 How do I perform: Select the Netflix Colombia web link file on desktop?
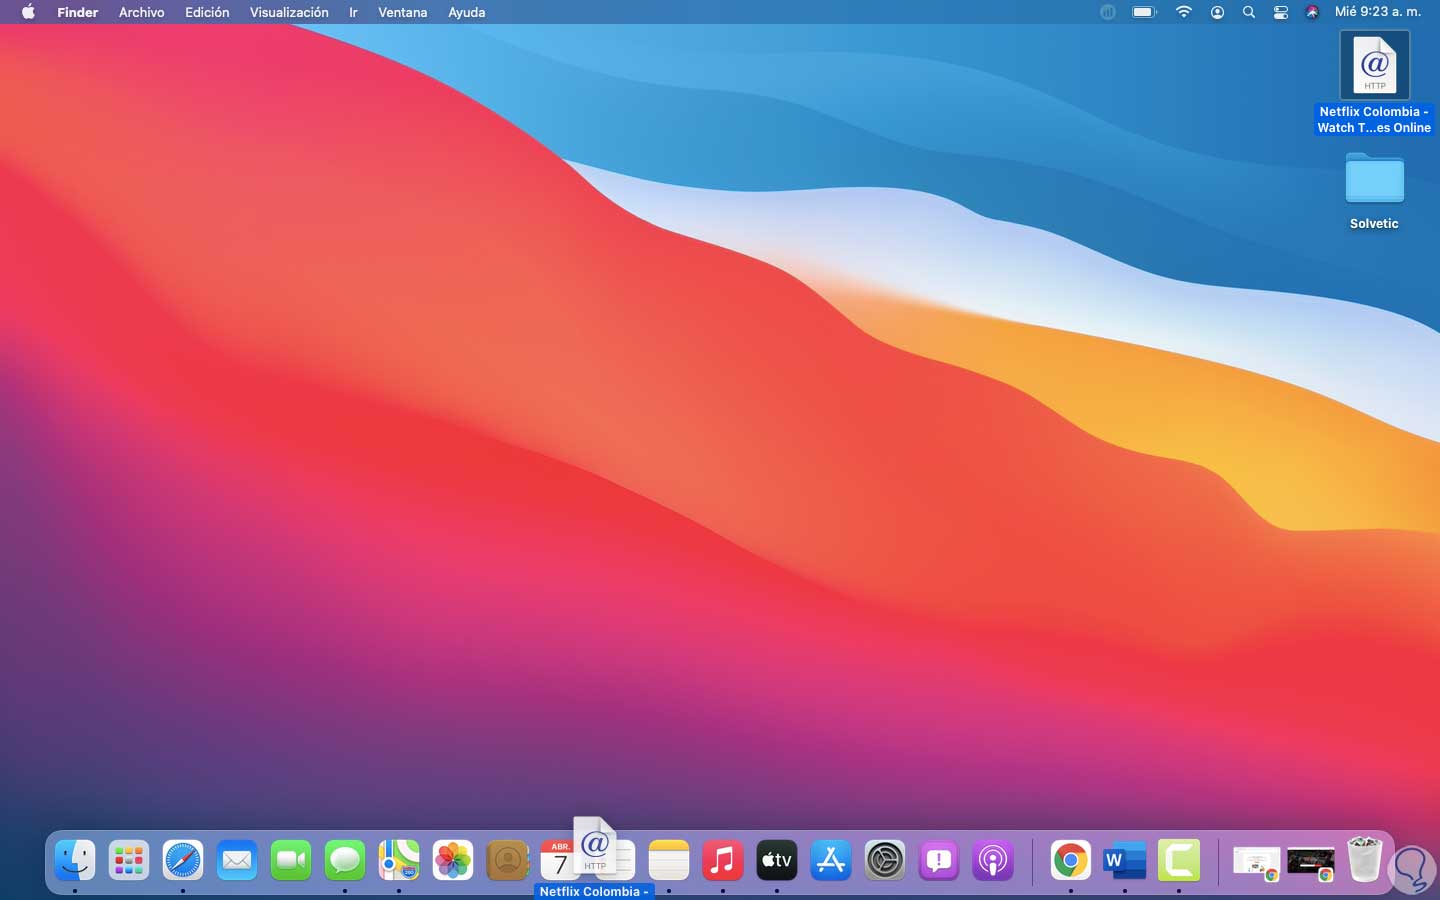pos(1374,66)
